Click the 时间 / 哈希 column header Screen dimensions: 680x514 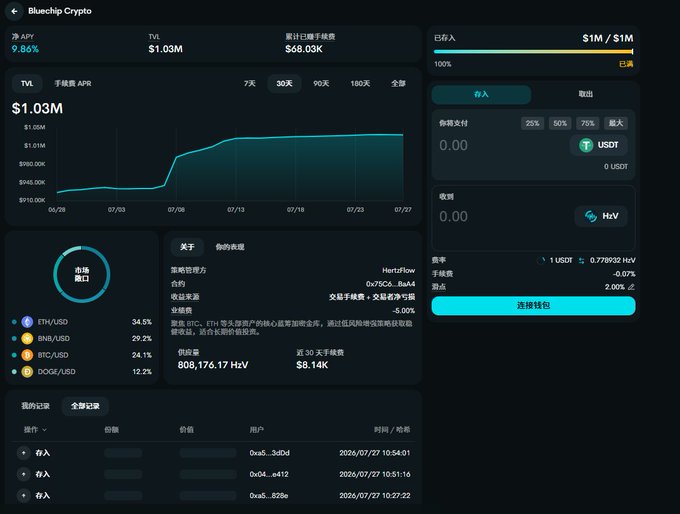tap(392, 429)
